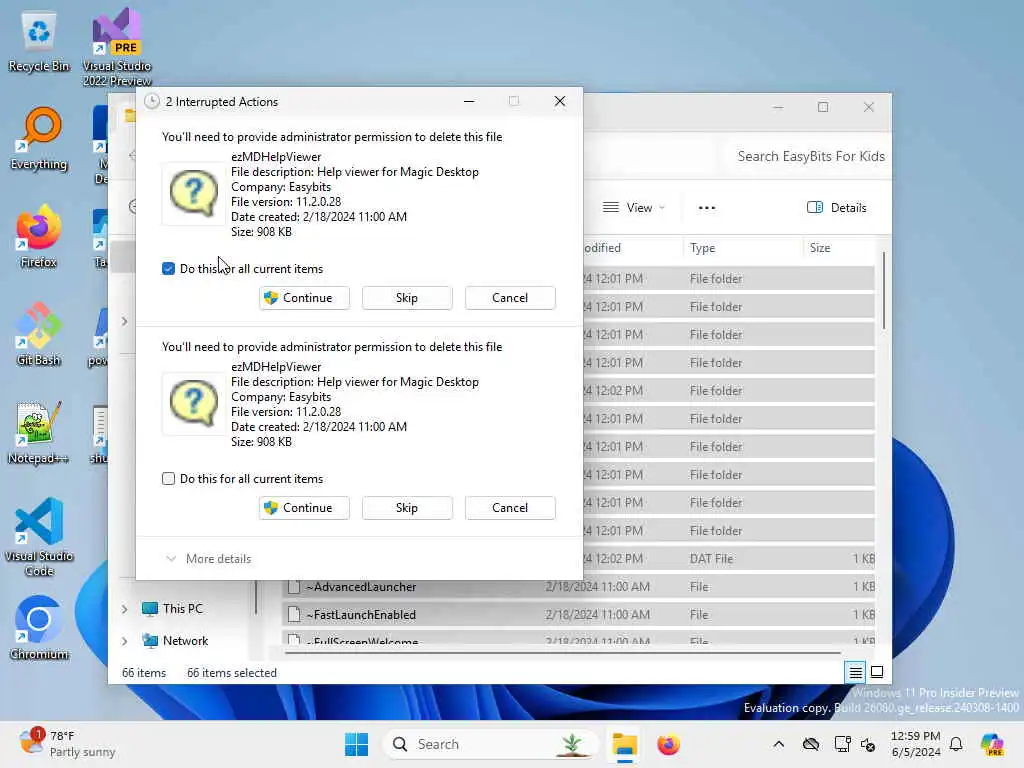Sort by Type column header
1024x768 pixels.
[x=743, y=248]
